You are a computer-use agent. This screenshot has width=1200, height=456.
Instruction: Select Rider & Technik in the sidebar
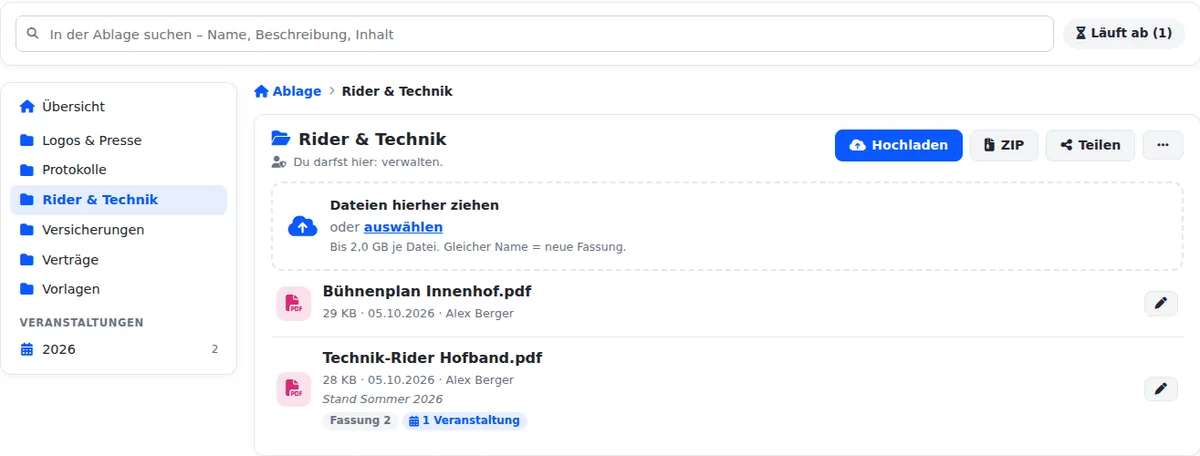click(119, 200)
